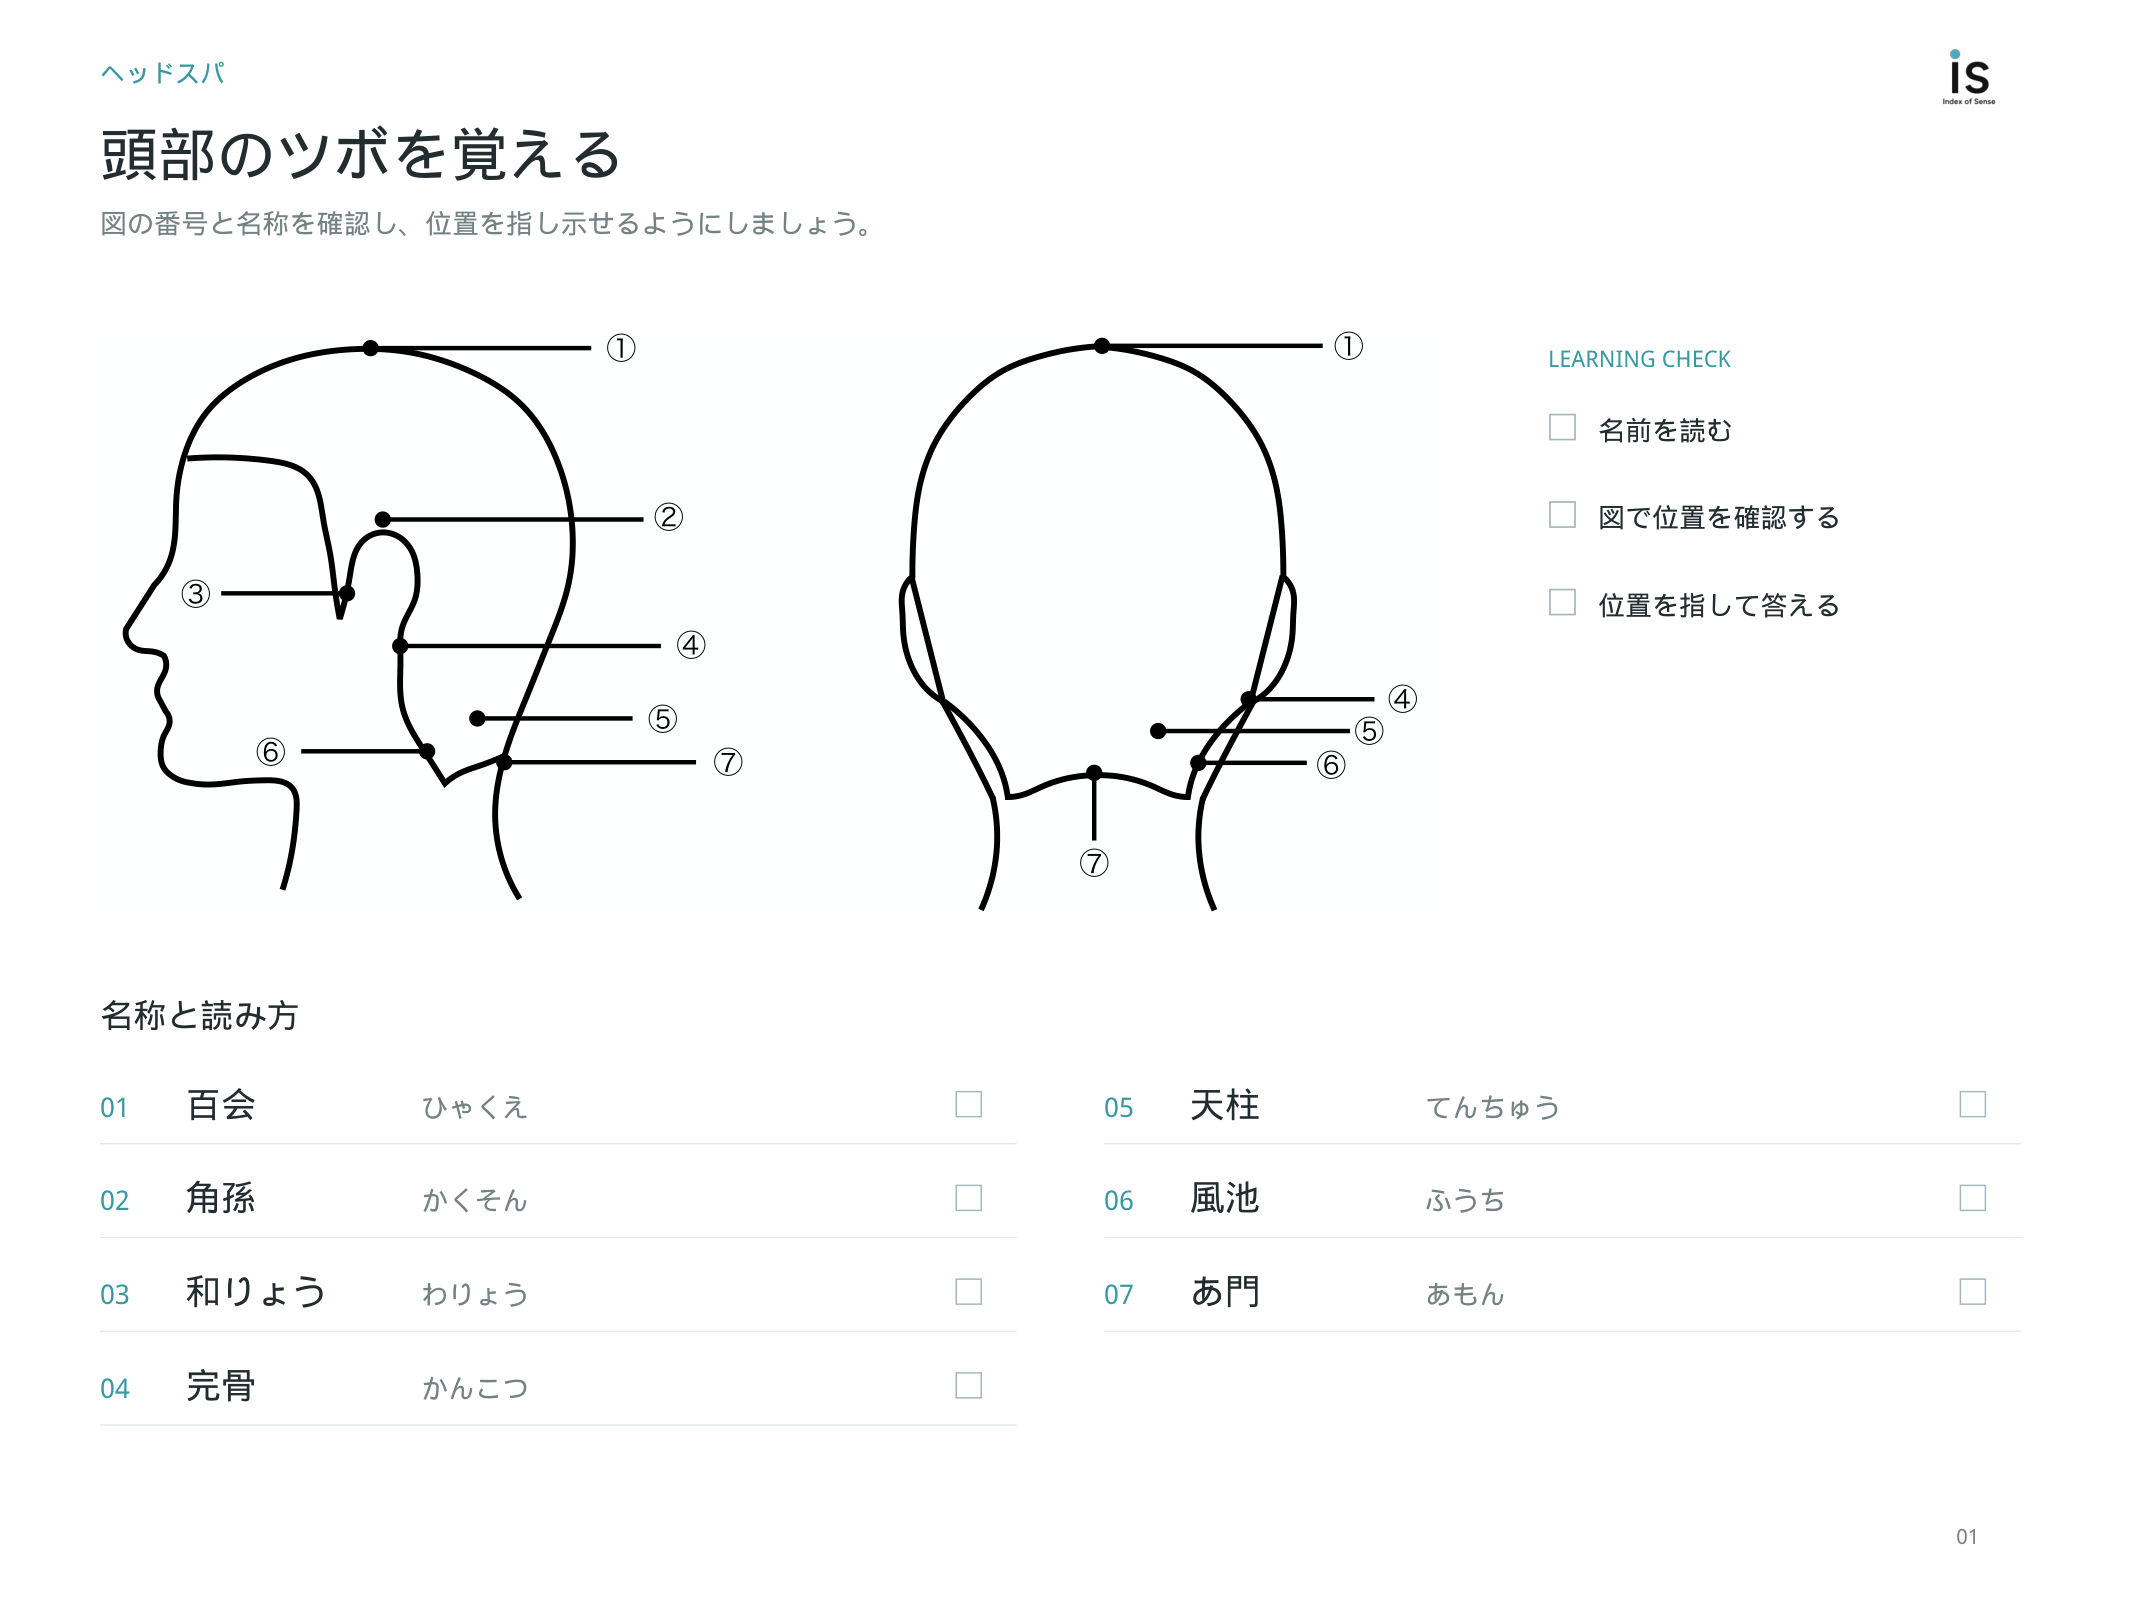Click the name 完骨 in the list
2134x1600 pixels.
click(221, 1386)
